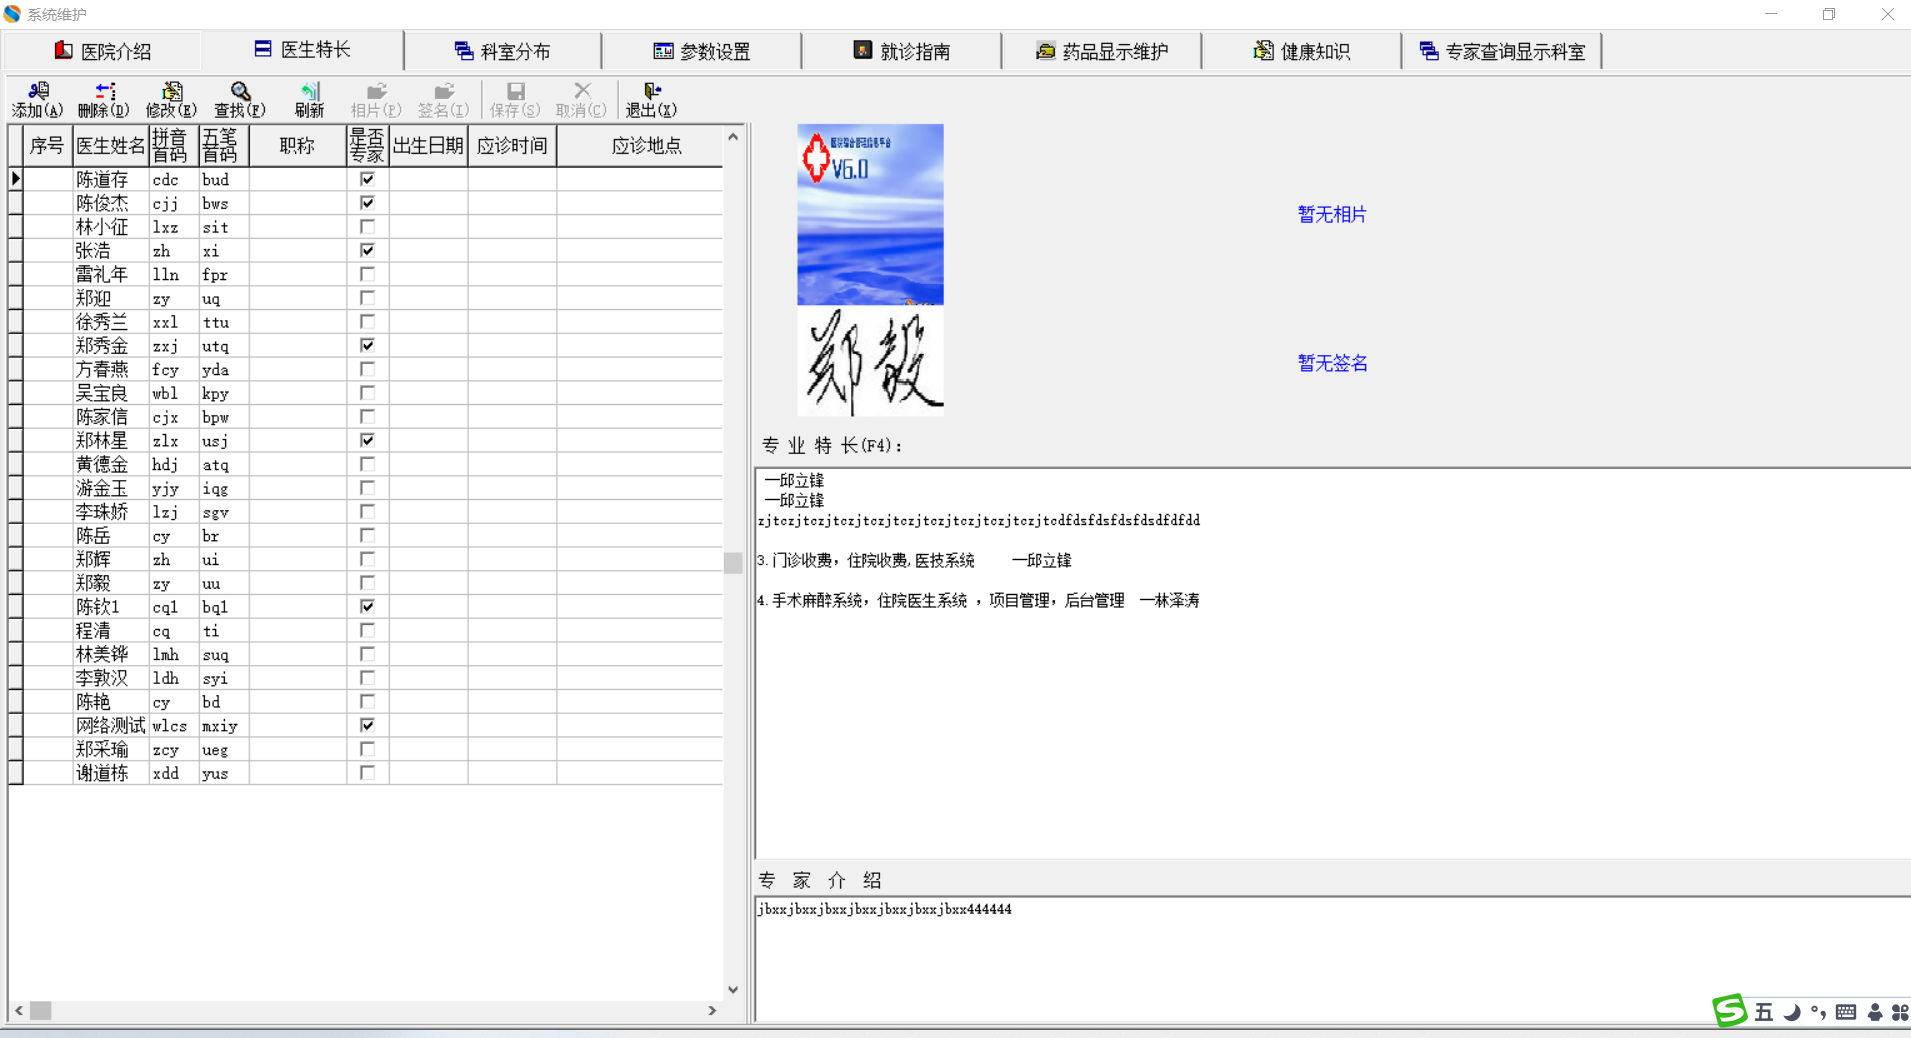Click into the 专业特长 text area
The image size is (1911, 1038).
click(1333, 663)
